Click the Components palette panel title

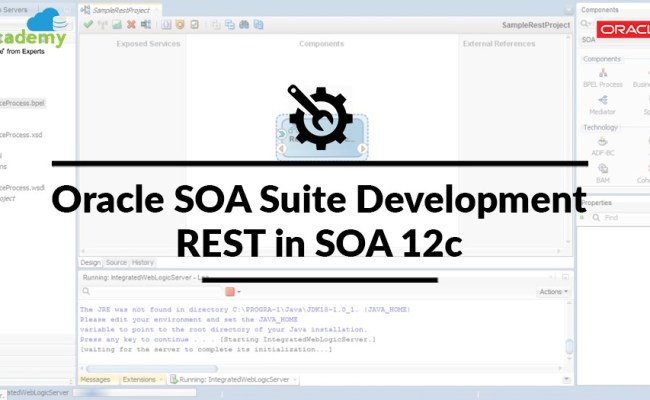tap(600, 10)
